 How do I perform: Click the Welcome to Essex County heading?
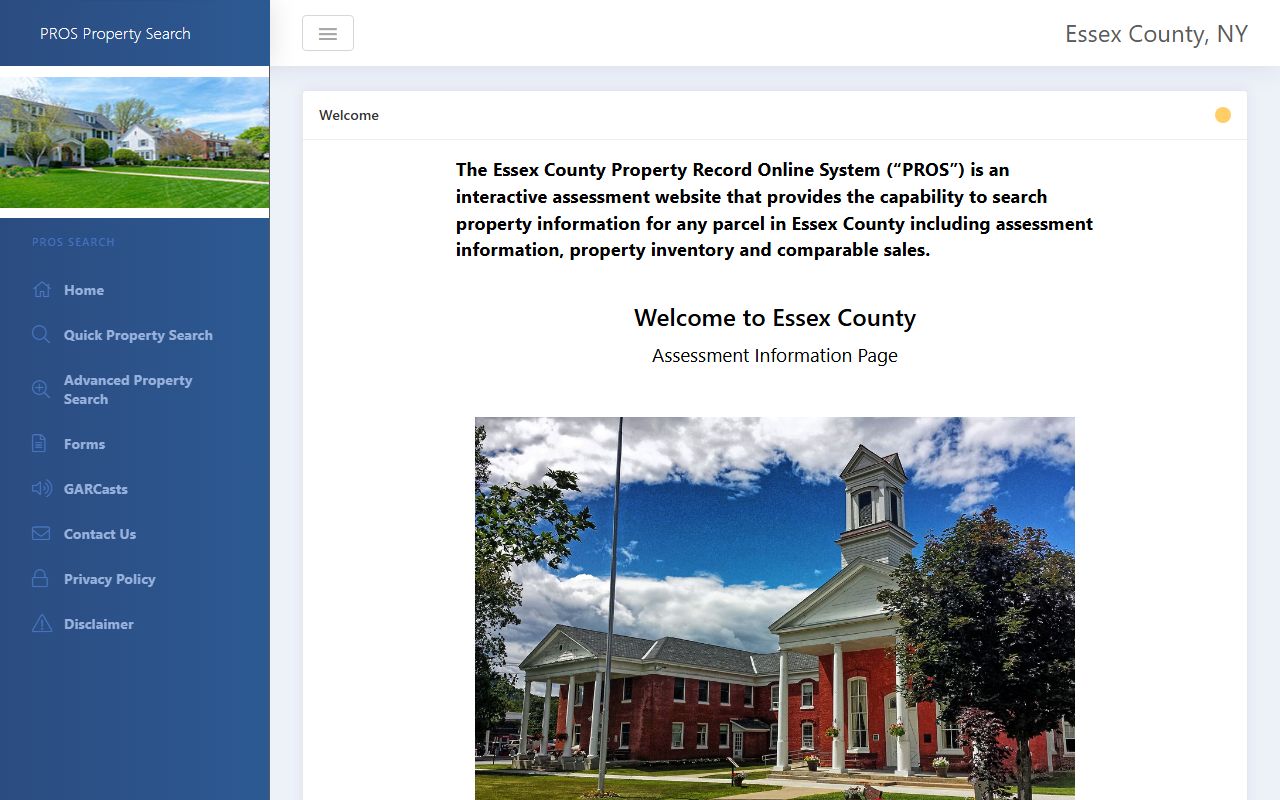[775, 318]
